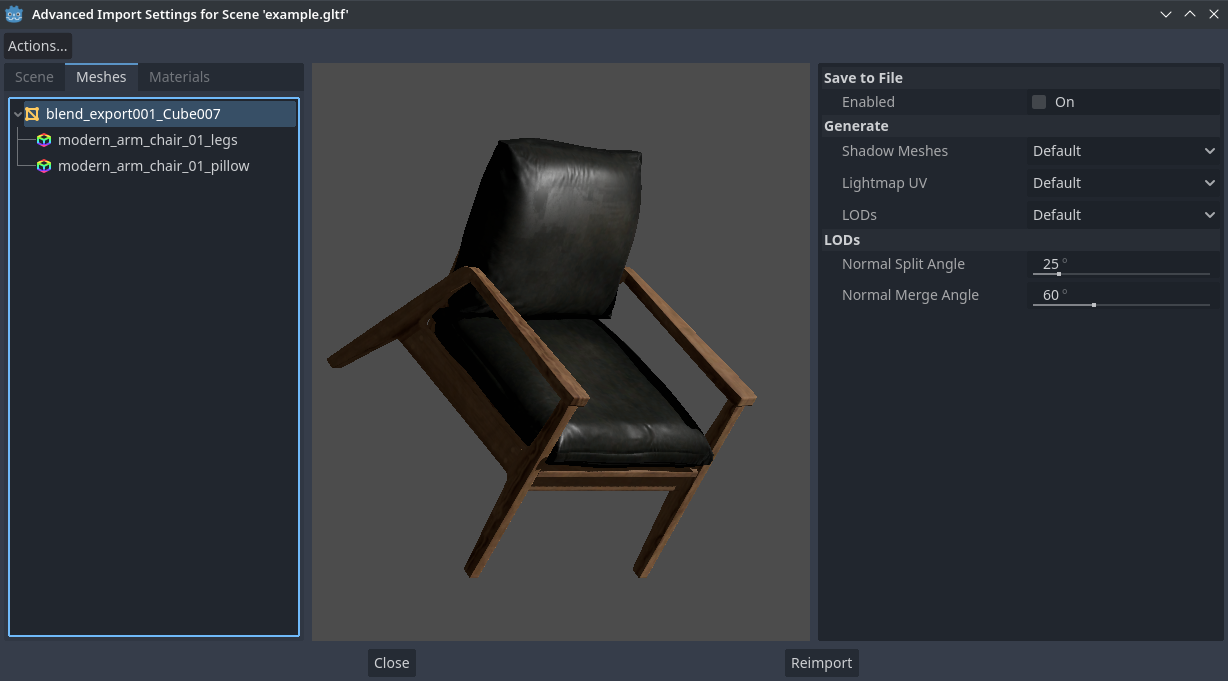
Task: Select modern_arm_chair_01_pillow in the tree
Action: (152, 166)
